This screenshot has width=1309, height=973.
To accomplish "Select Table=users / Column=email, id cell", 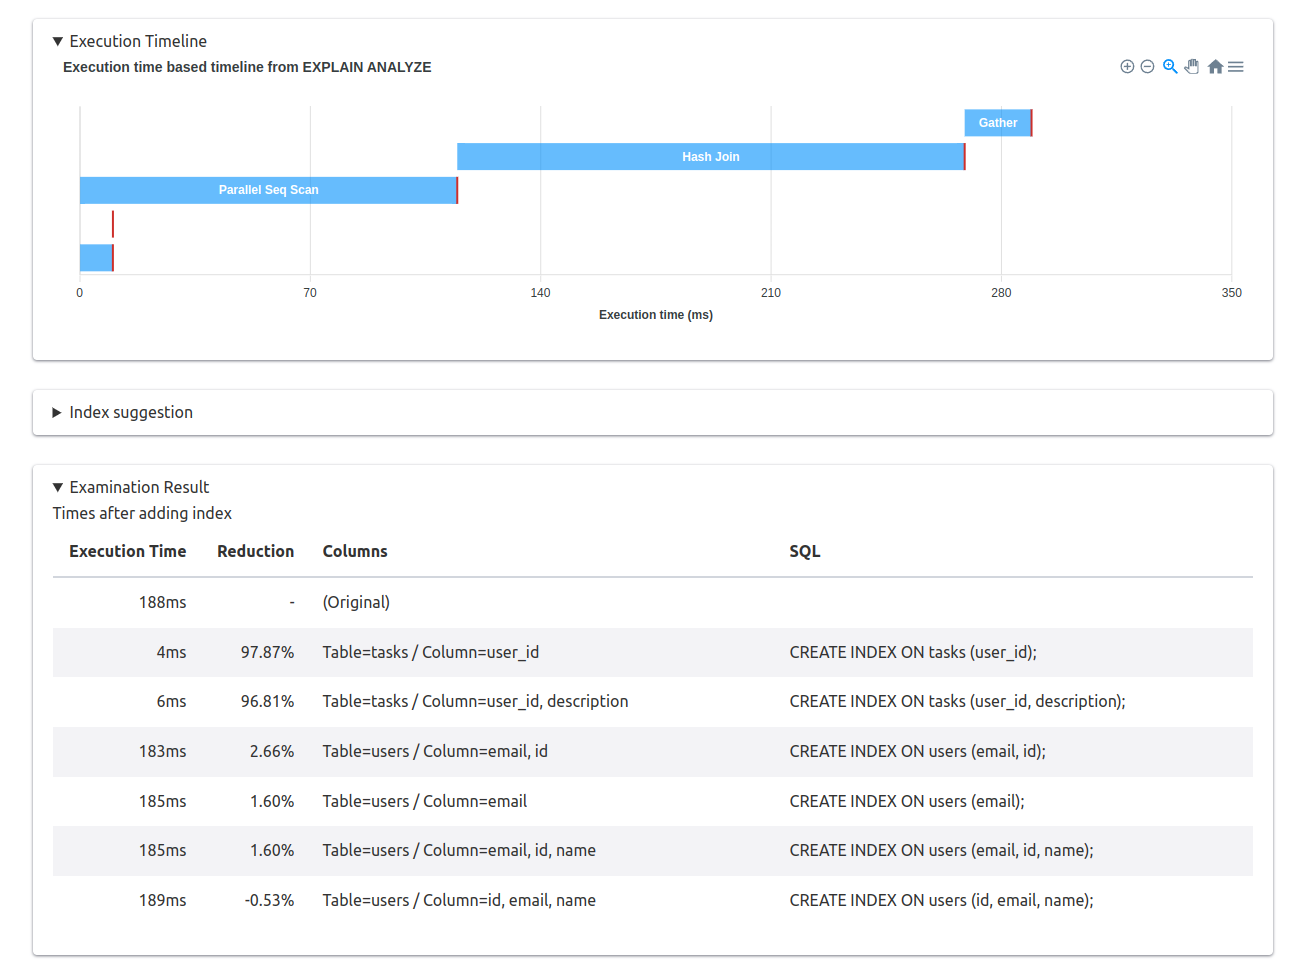I will pyautogui.click(x=435, y=751).
